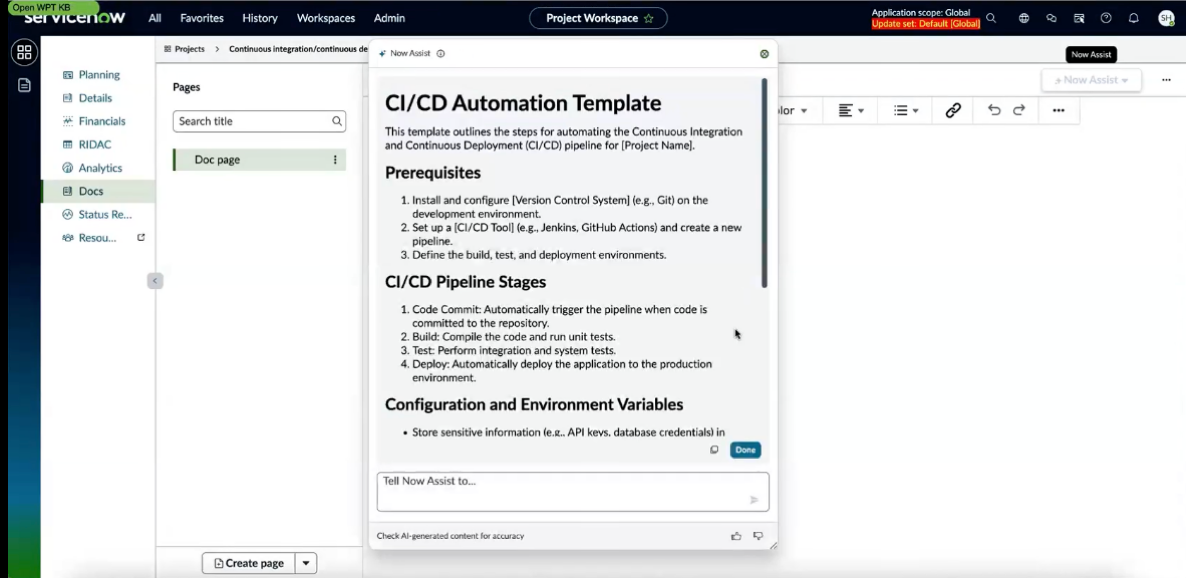Screen dimensions: 1186x578
Task: Click the Tell Now Assist input field
Action: [x=573, y=492]
